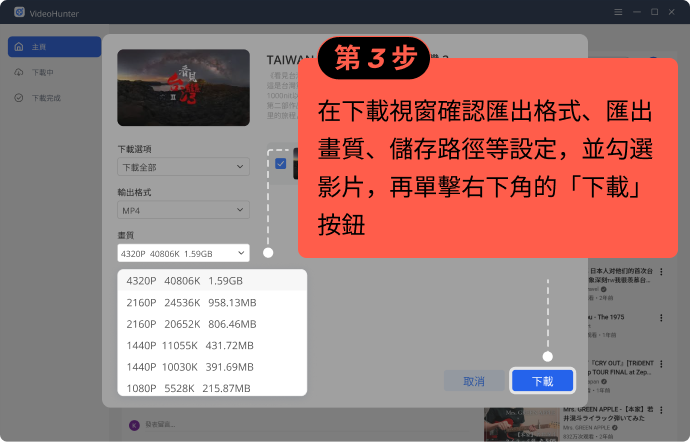Click the home icon in sidebar
This screenshot has height=442, width=690.
click(19, 47)
